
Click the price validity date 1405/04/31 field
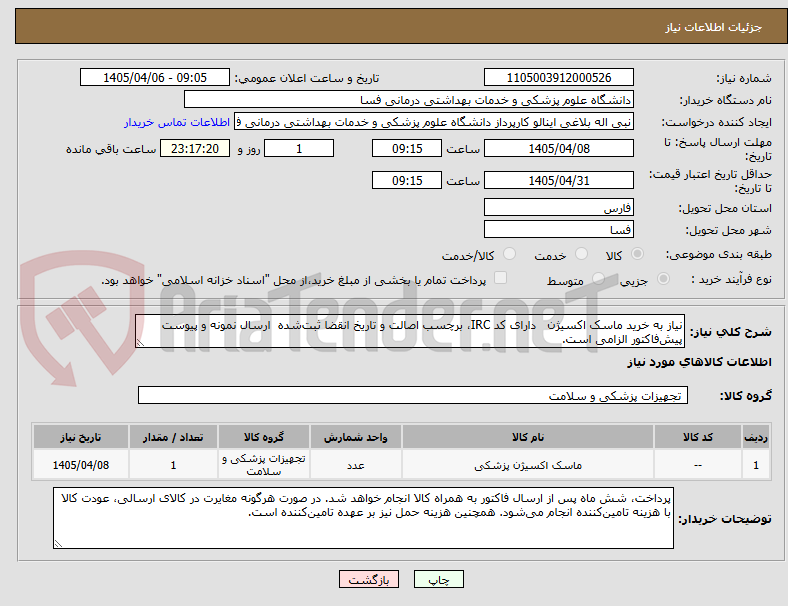559,180
